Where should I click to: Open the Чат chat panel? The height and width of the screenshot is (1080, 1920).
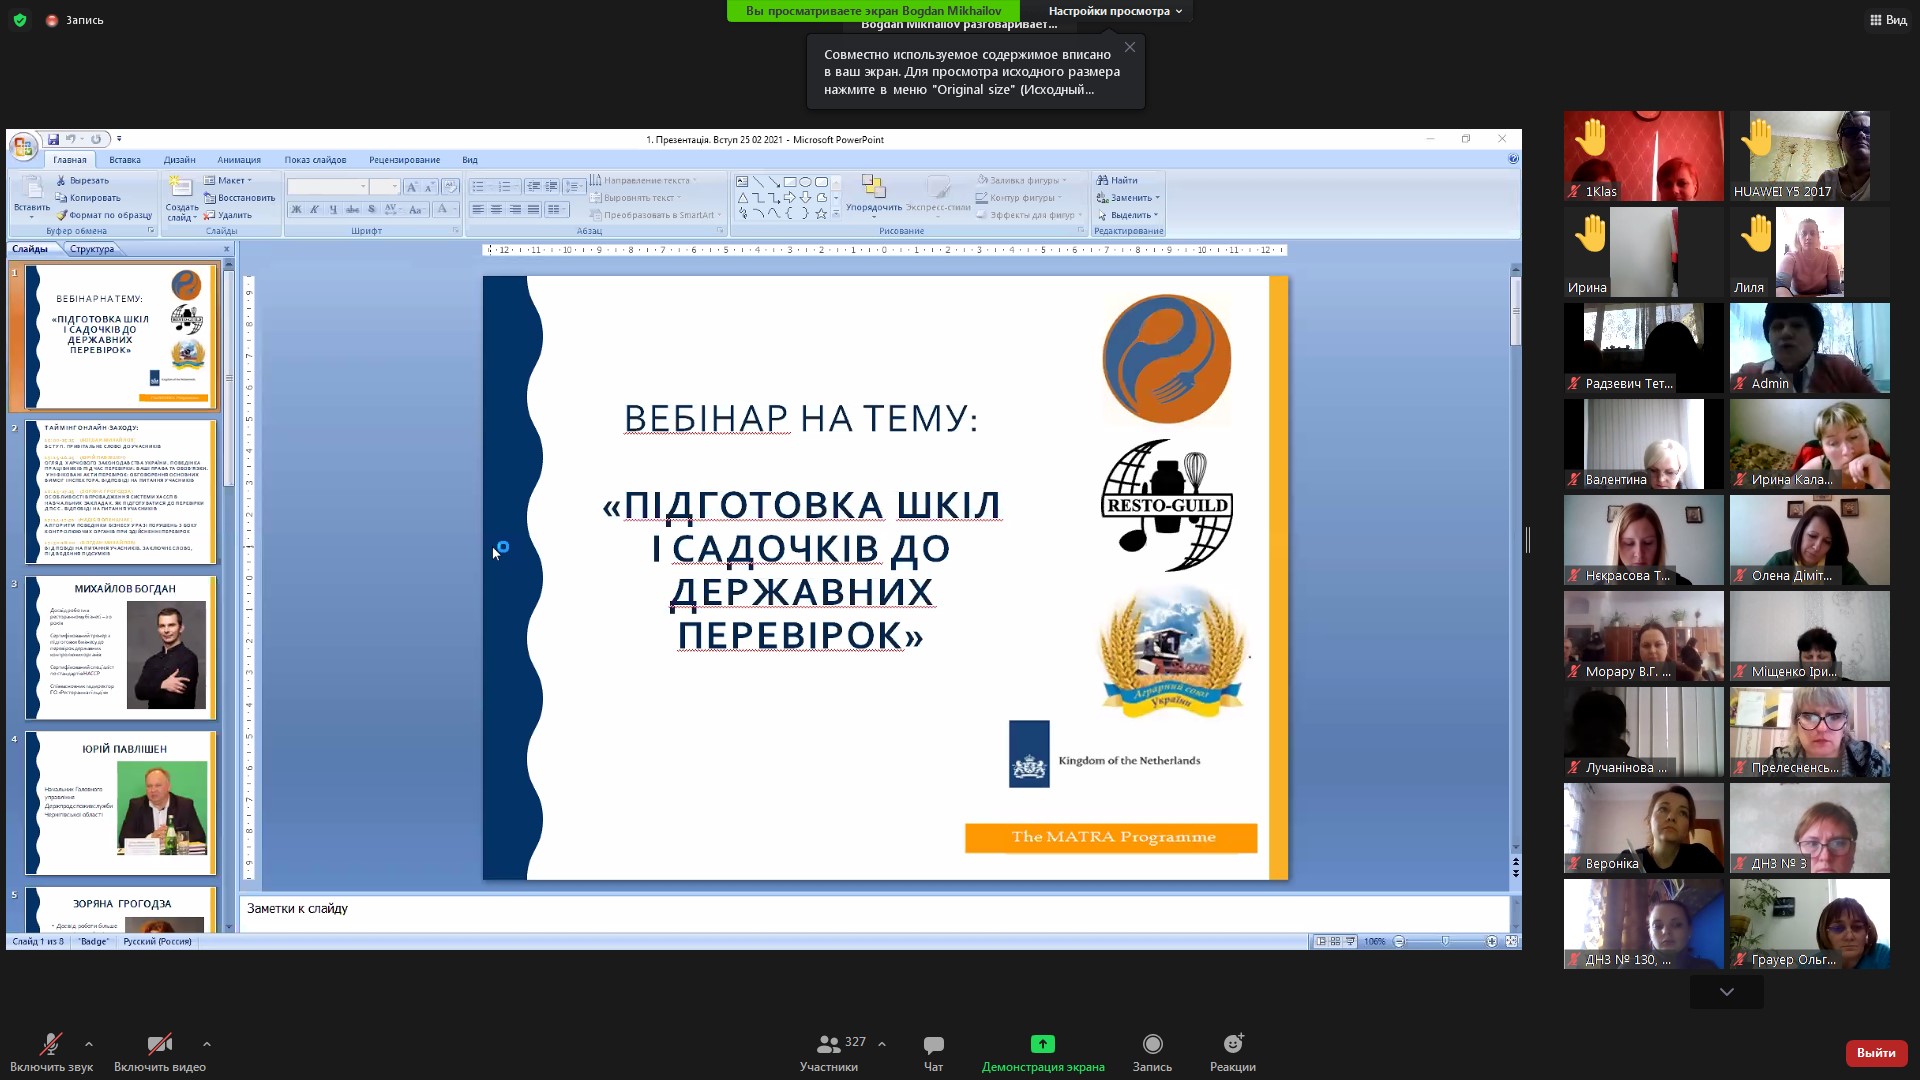pyautogui.click(x=933, y=1052)
